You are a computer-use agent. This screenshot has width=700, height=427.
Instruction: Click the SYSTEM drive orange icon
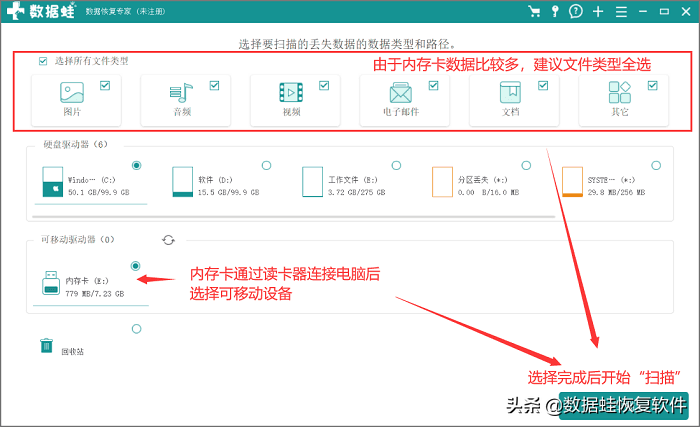[572, 181]
